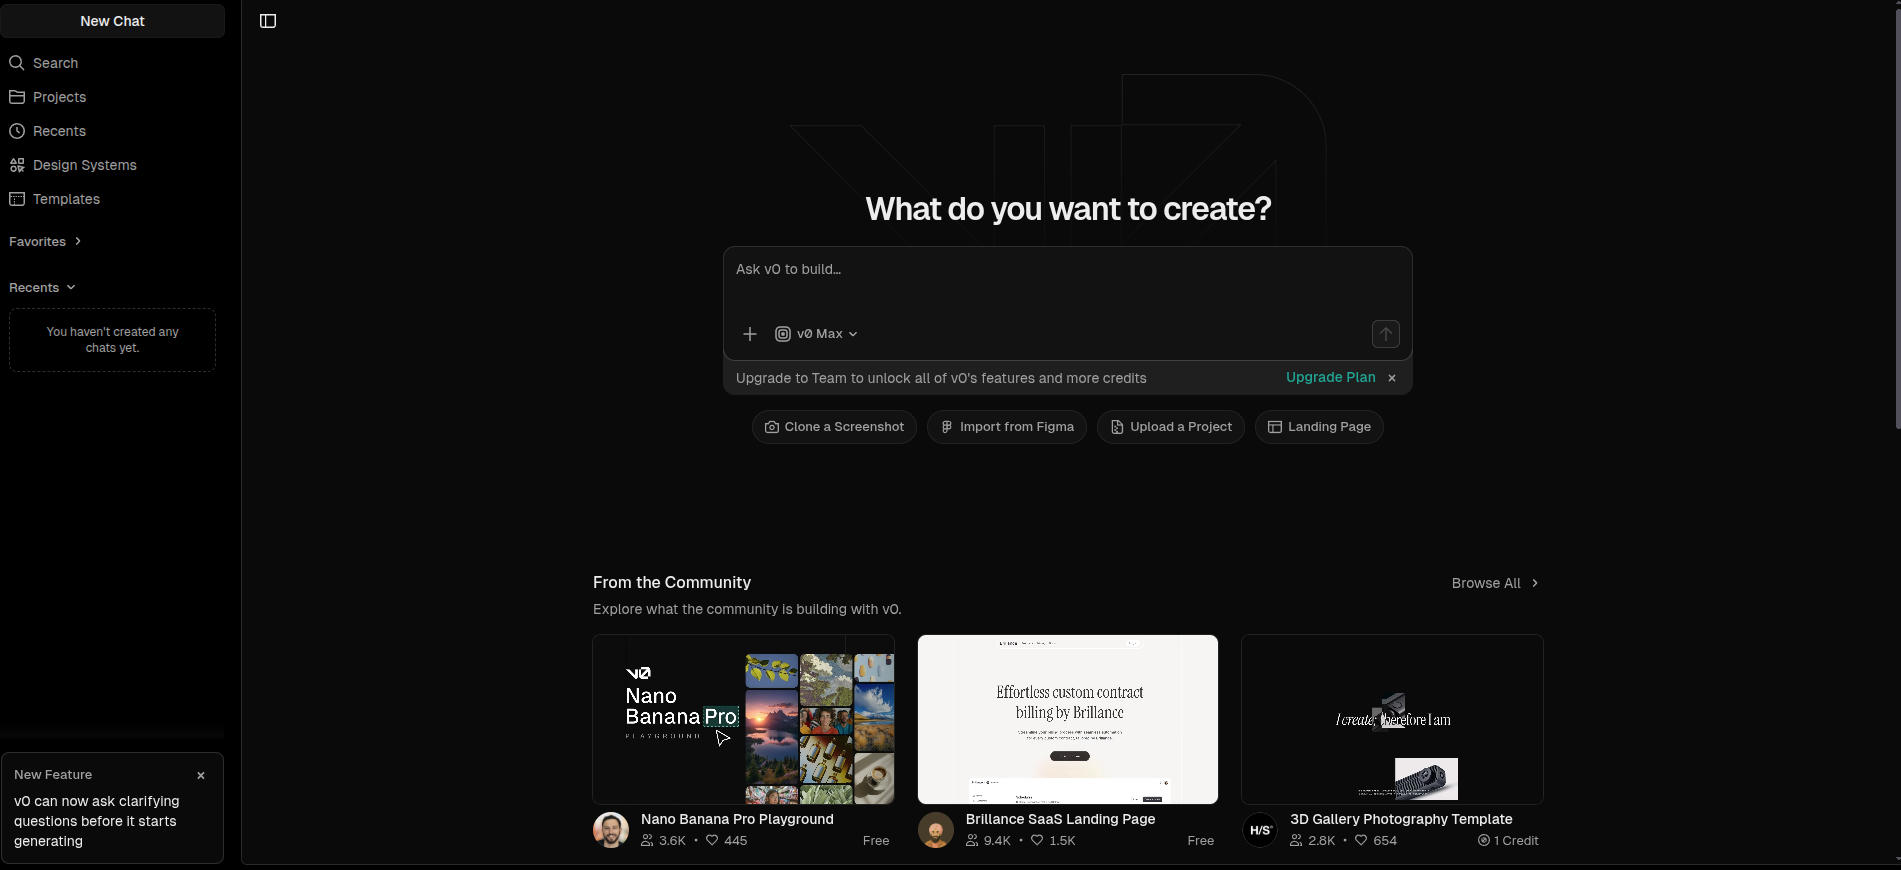
Task: Click the New Chat button
Action: (x=112, y=21)
